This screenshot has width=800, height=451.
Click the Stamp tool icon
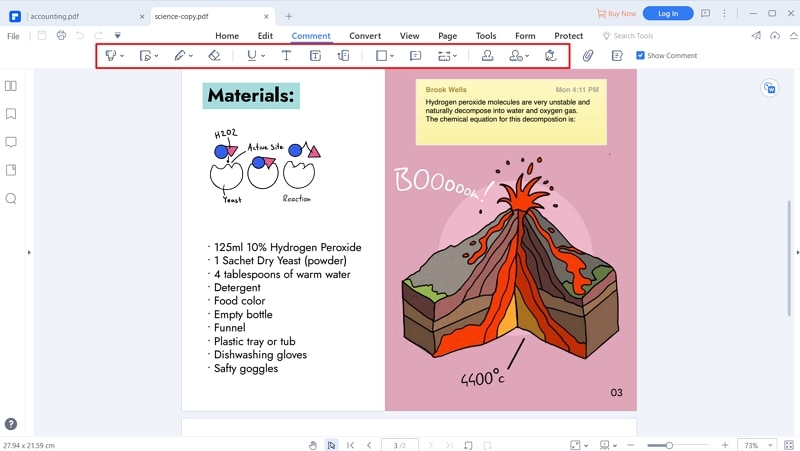coord(487,56)
